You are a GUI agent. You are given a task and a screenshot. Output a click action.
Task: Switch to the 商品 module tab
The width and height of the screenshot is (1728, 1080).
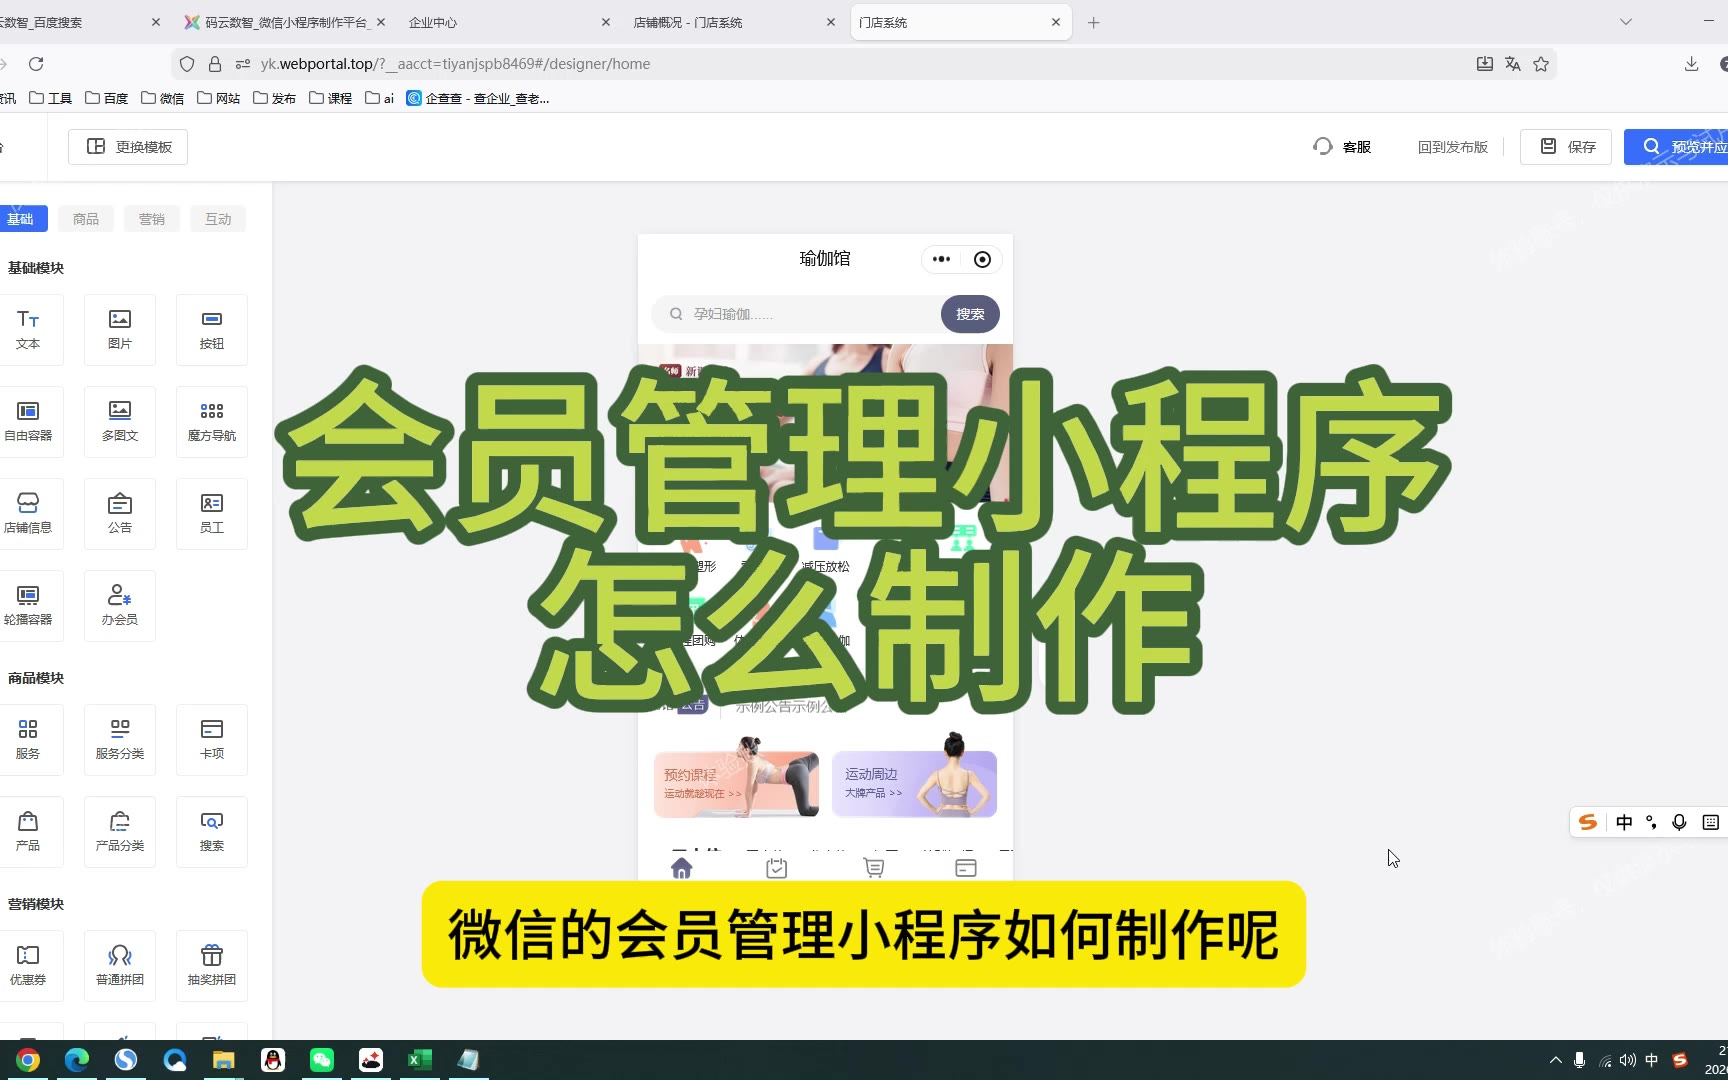[86, 219]
